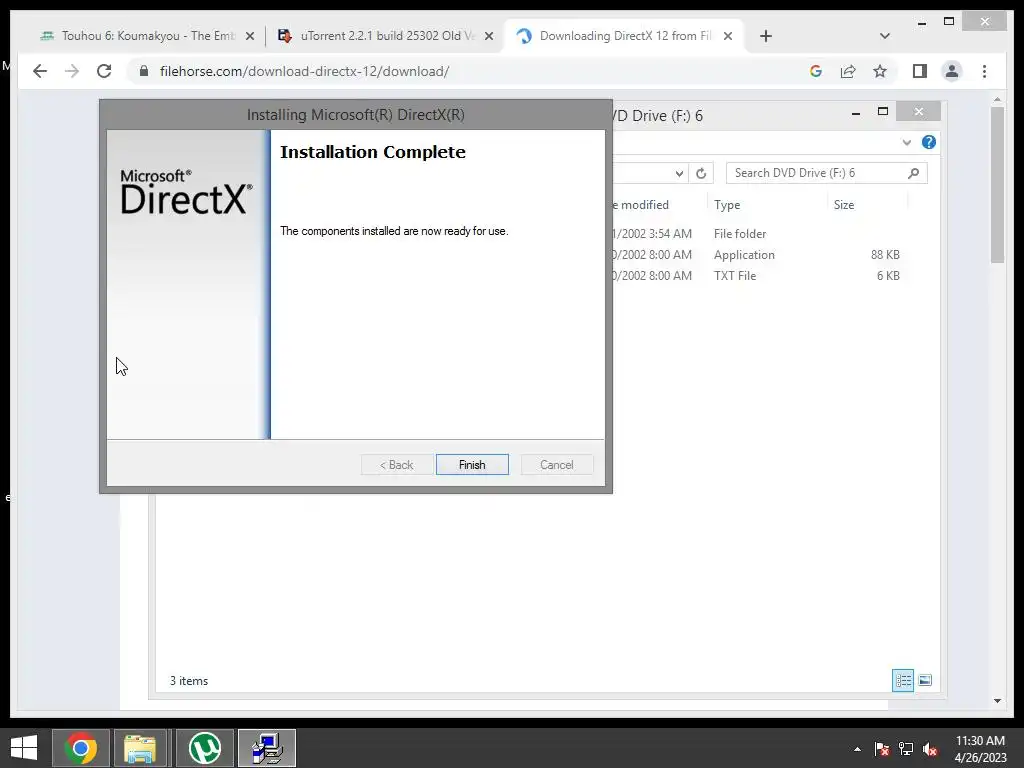Click the Cancel button in DirectX installer
The image size is (1024, 768).
557,464
